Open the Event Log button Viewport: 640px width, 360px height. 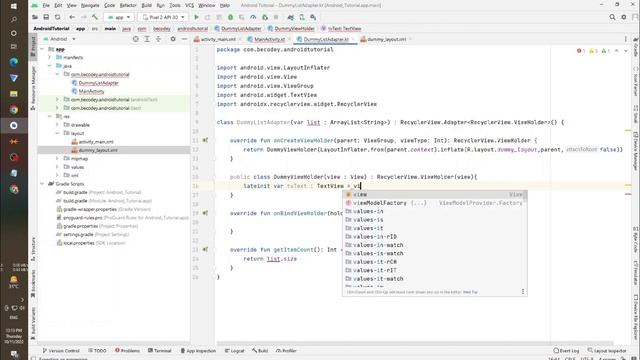[x=566, y=351]
